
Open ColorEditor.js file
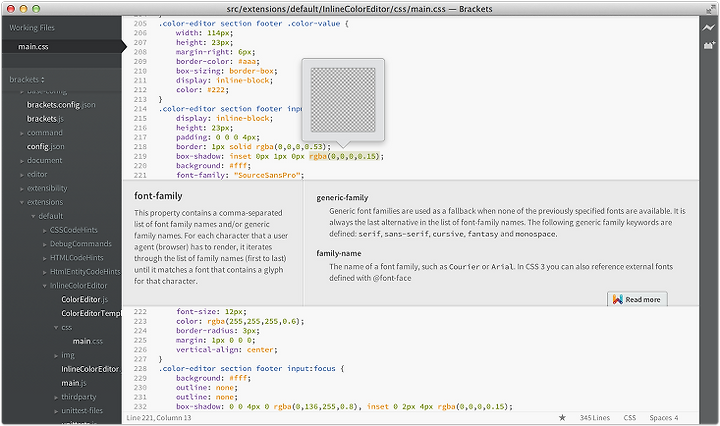pos(84,299)
